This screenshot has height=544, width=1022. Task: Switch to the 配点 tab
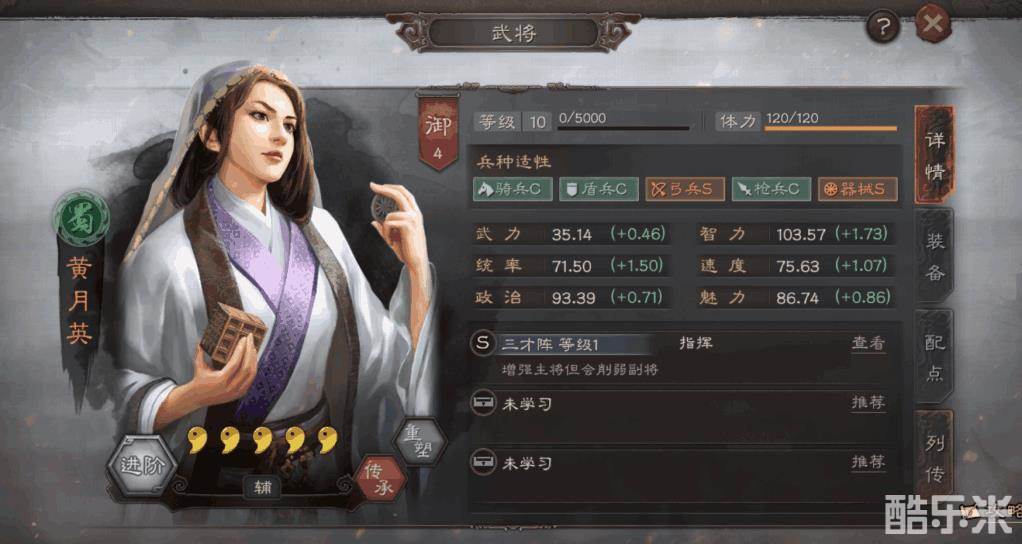[935, 357]
